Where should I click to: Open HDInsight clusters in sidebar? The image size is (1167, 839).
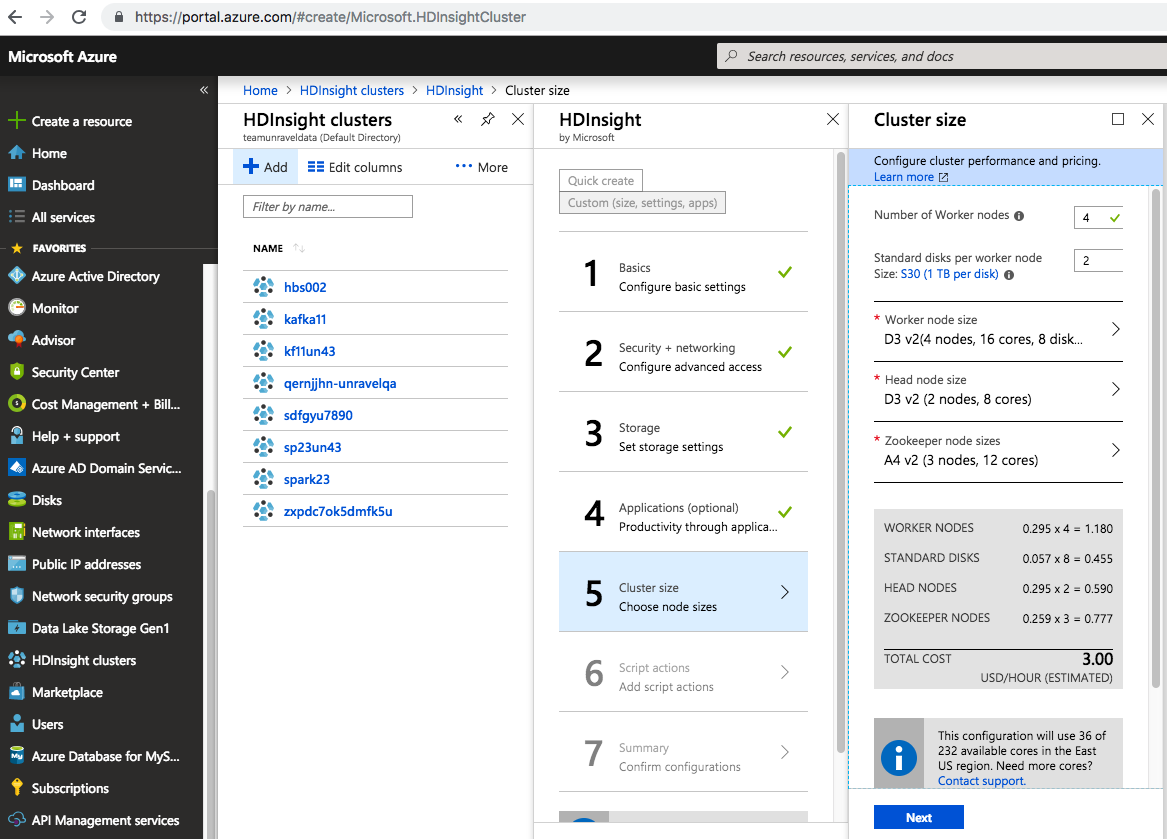point(83,660)
